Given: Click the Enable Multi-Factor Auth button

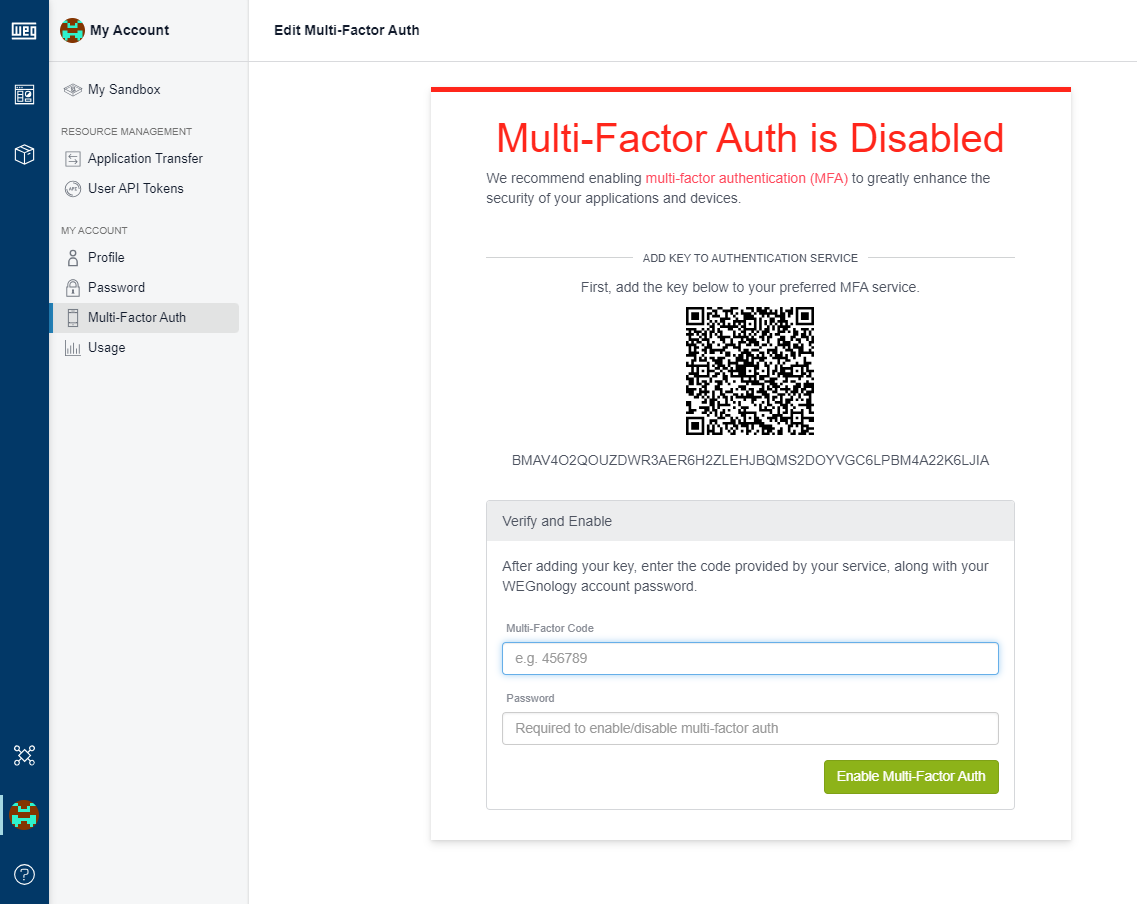Looking at the screenshot, I should [911, 776].
